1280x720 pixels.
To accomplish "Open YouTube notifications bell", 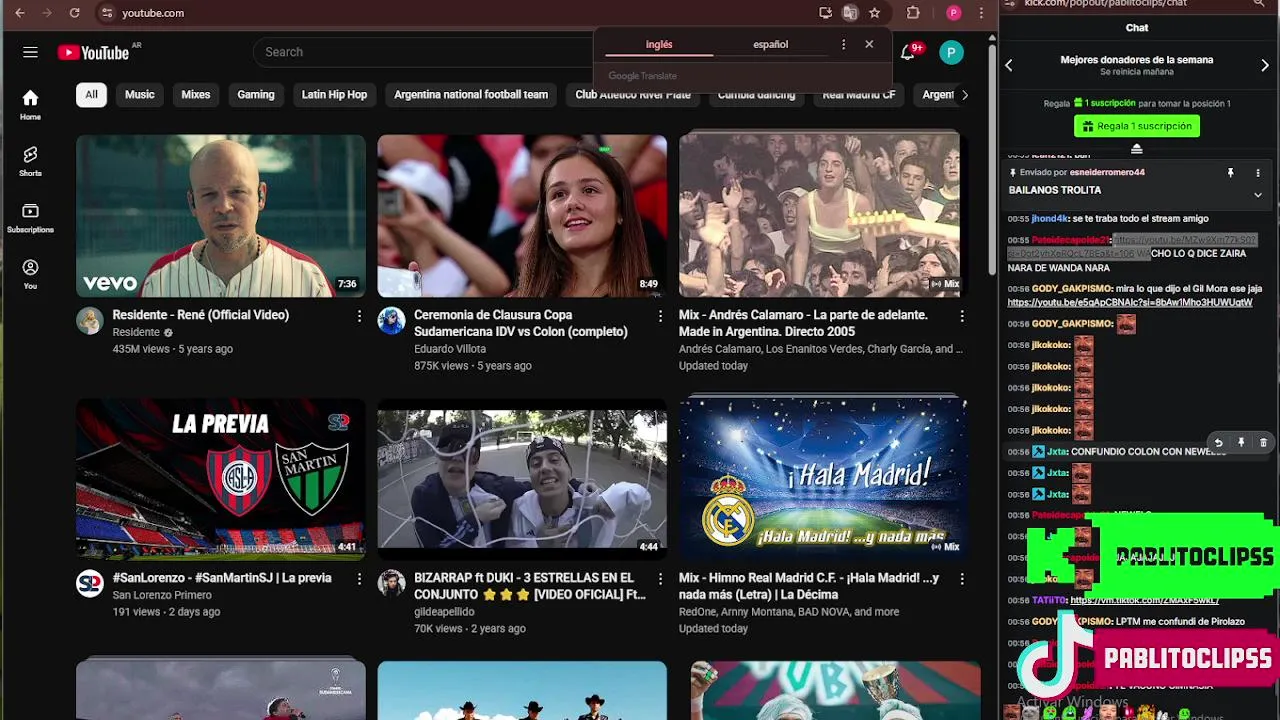I will pyautogui.click(x=908, y=52).
